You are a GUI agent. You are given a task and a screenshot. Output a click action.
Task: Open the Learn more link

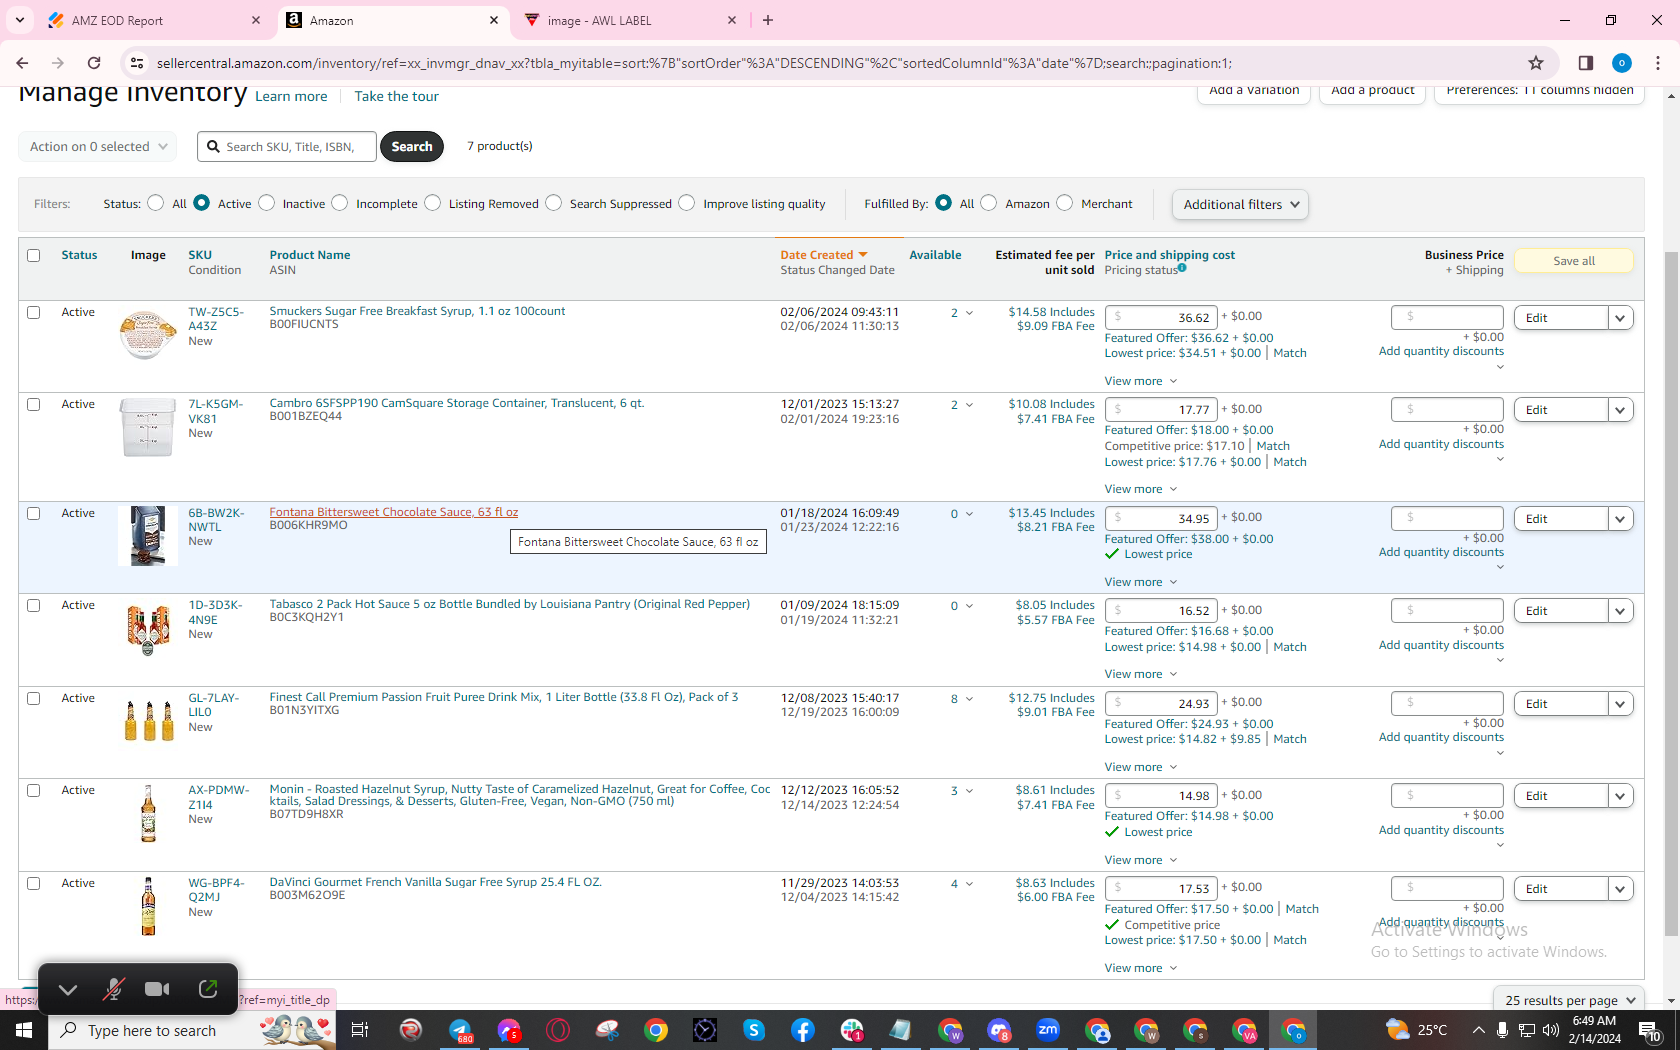(291, 96)
